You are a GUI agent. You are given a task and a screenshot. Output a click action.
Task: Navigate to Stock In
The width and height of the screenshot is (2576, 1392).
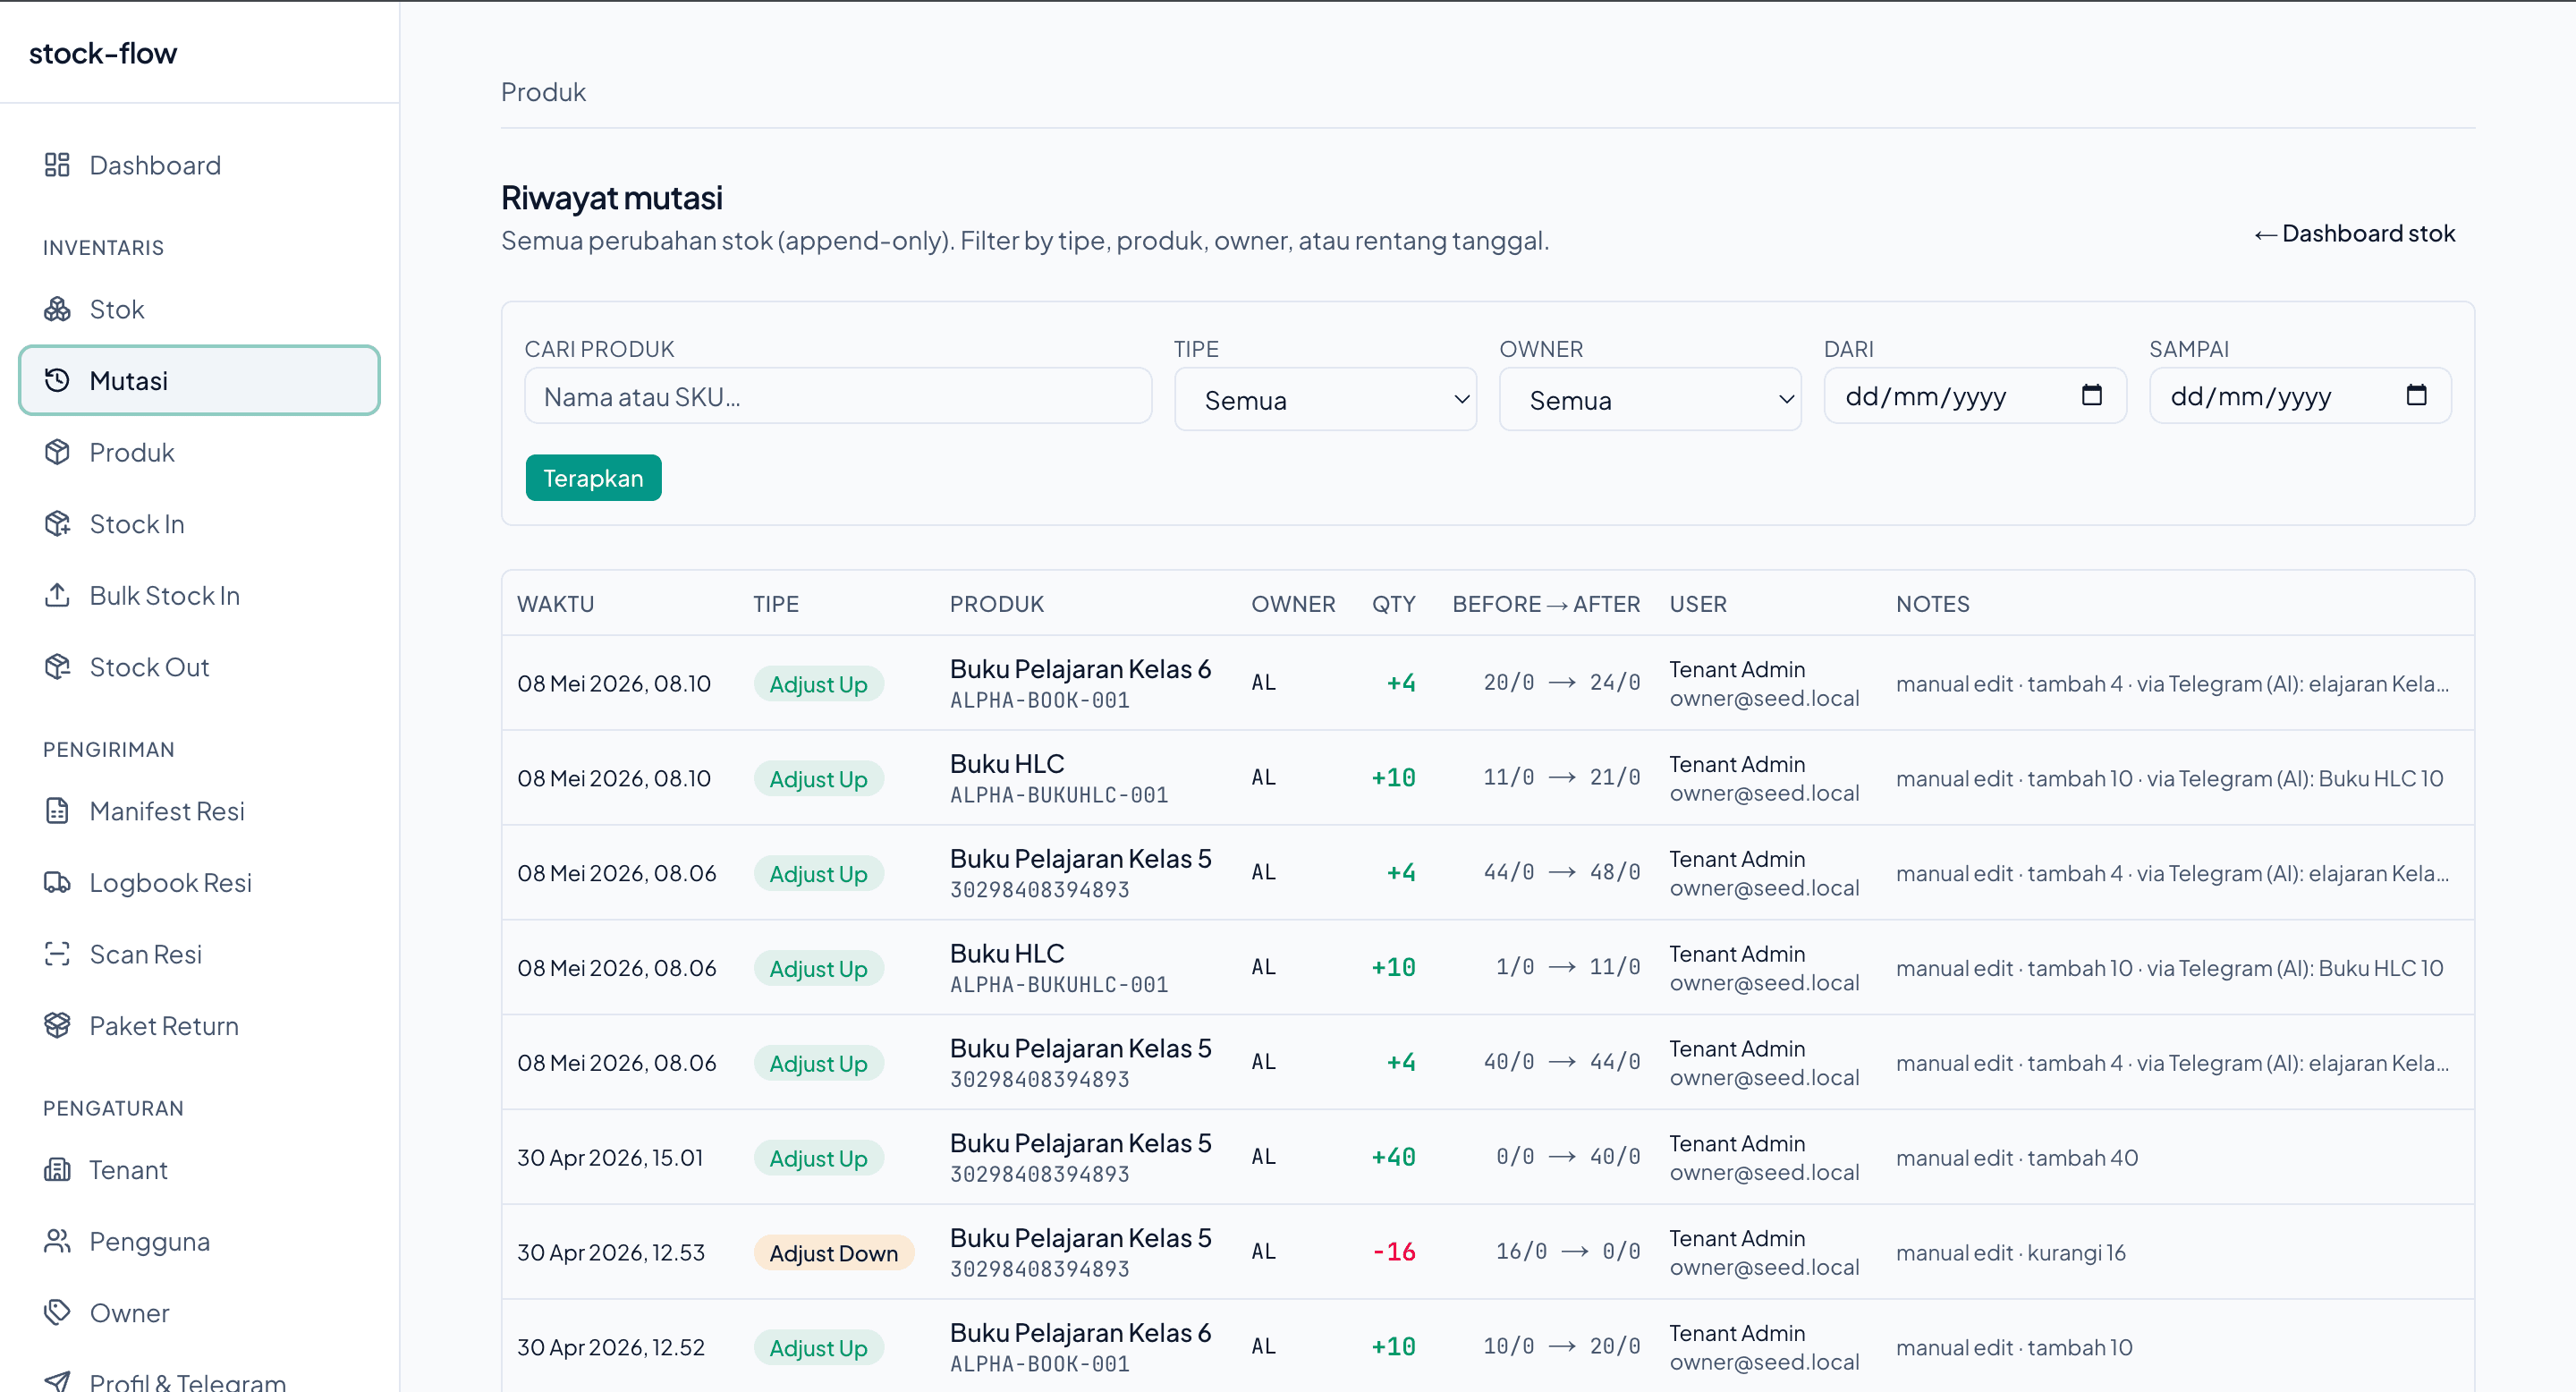click(199, 524)
